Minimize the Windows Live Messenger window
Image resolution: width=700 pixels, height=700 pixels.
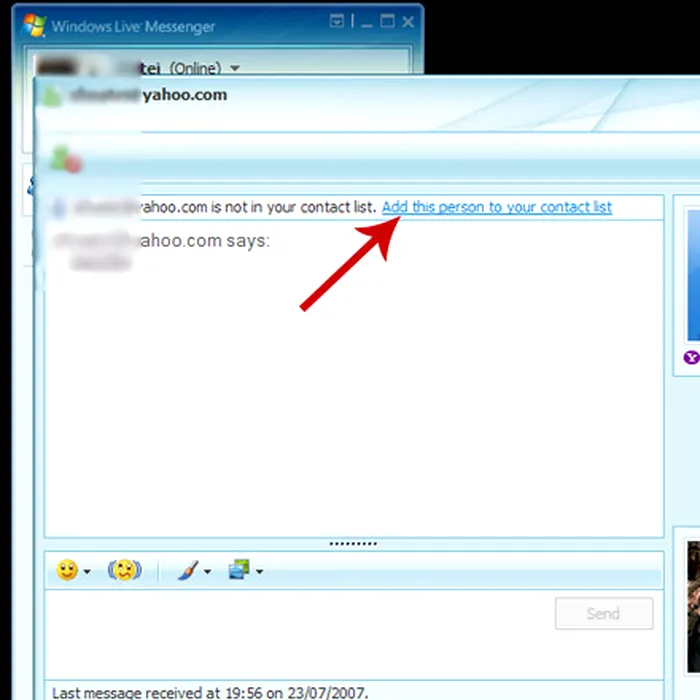[367, 23]
